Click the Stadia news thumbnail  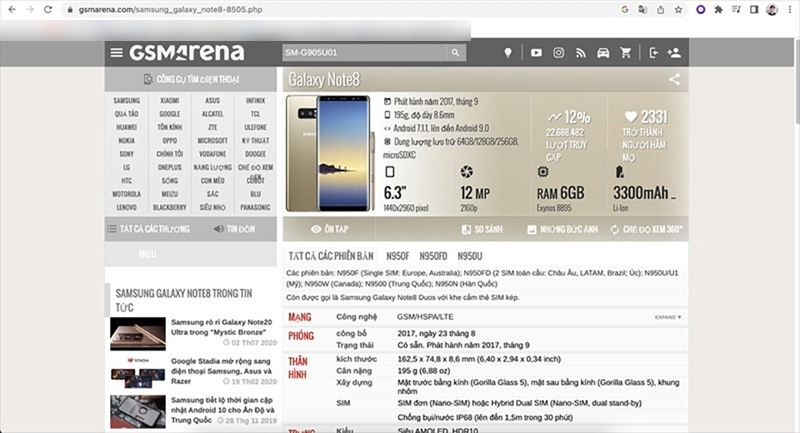point(138,372)
